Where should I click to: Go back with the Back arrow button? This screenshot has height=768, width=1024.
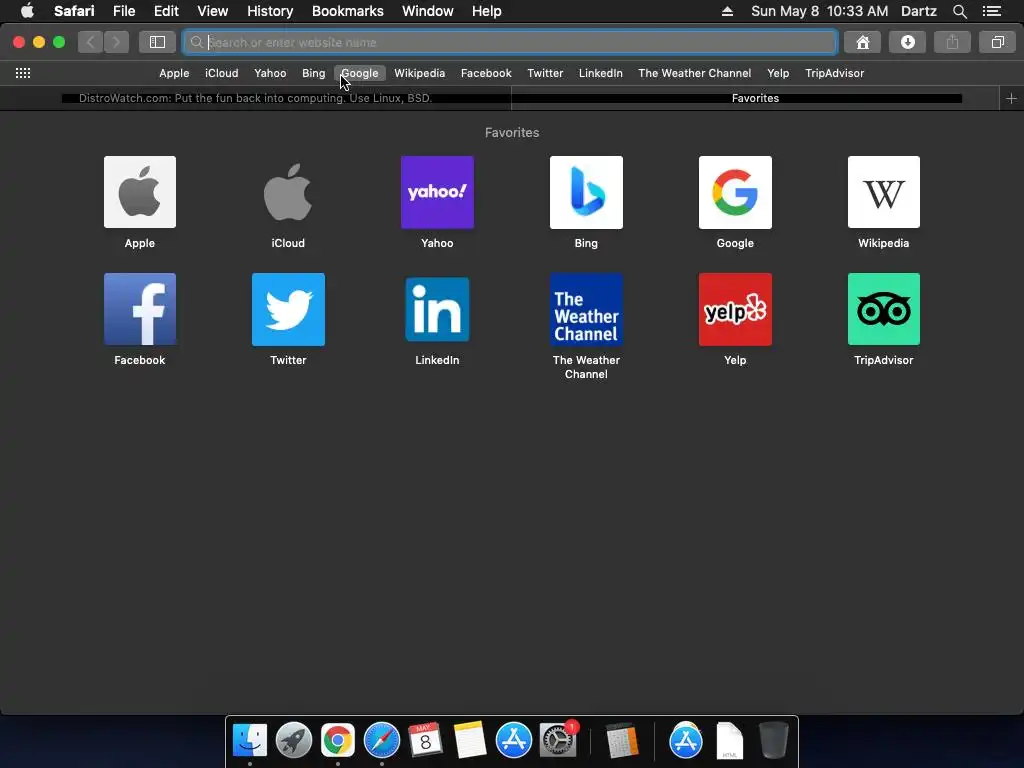90,42
